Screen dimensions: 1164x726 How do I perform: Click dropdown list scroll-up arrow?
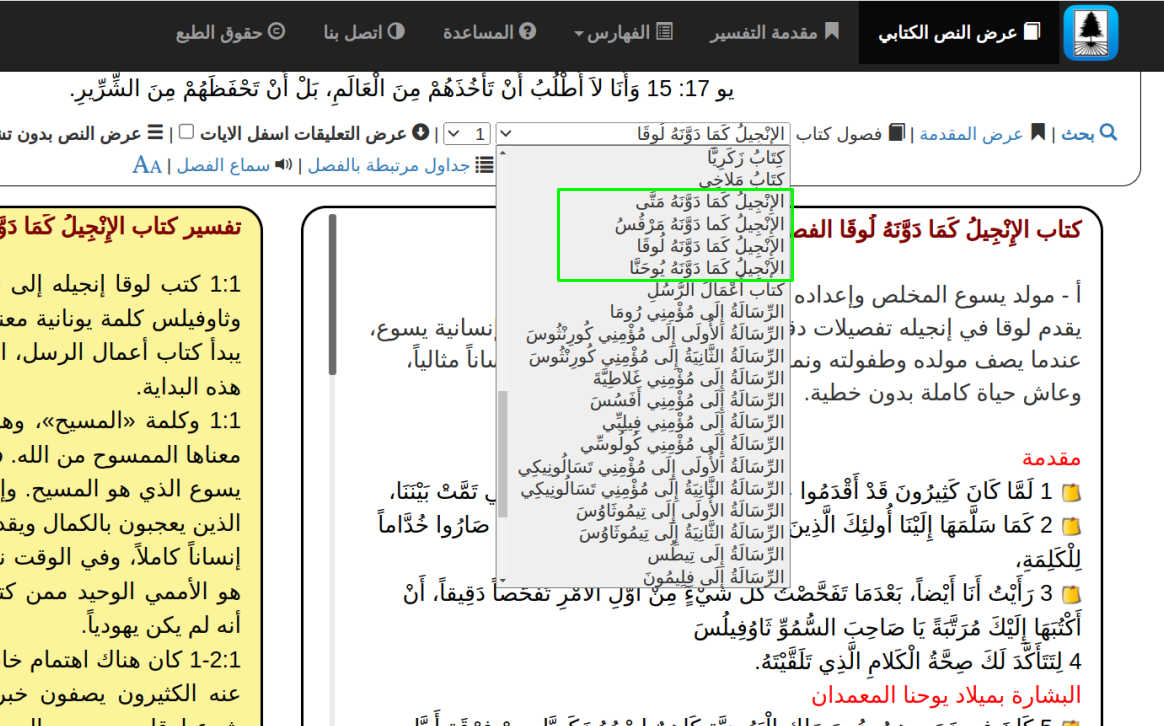(x=503, y=153)
